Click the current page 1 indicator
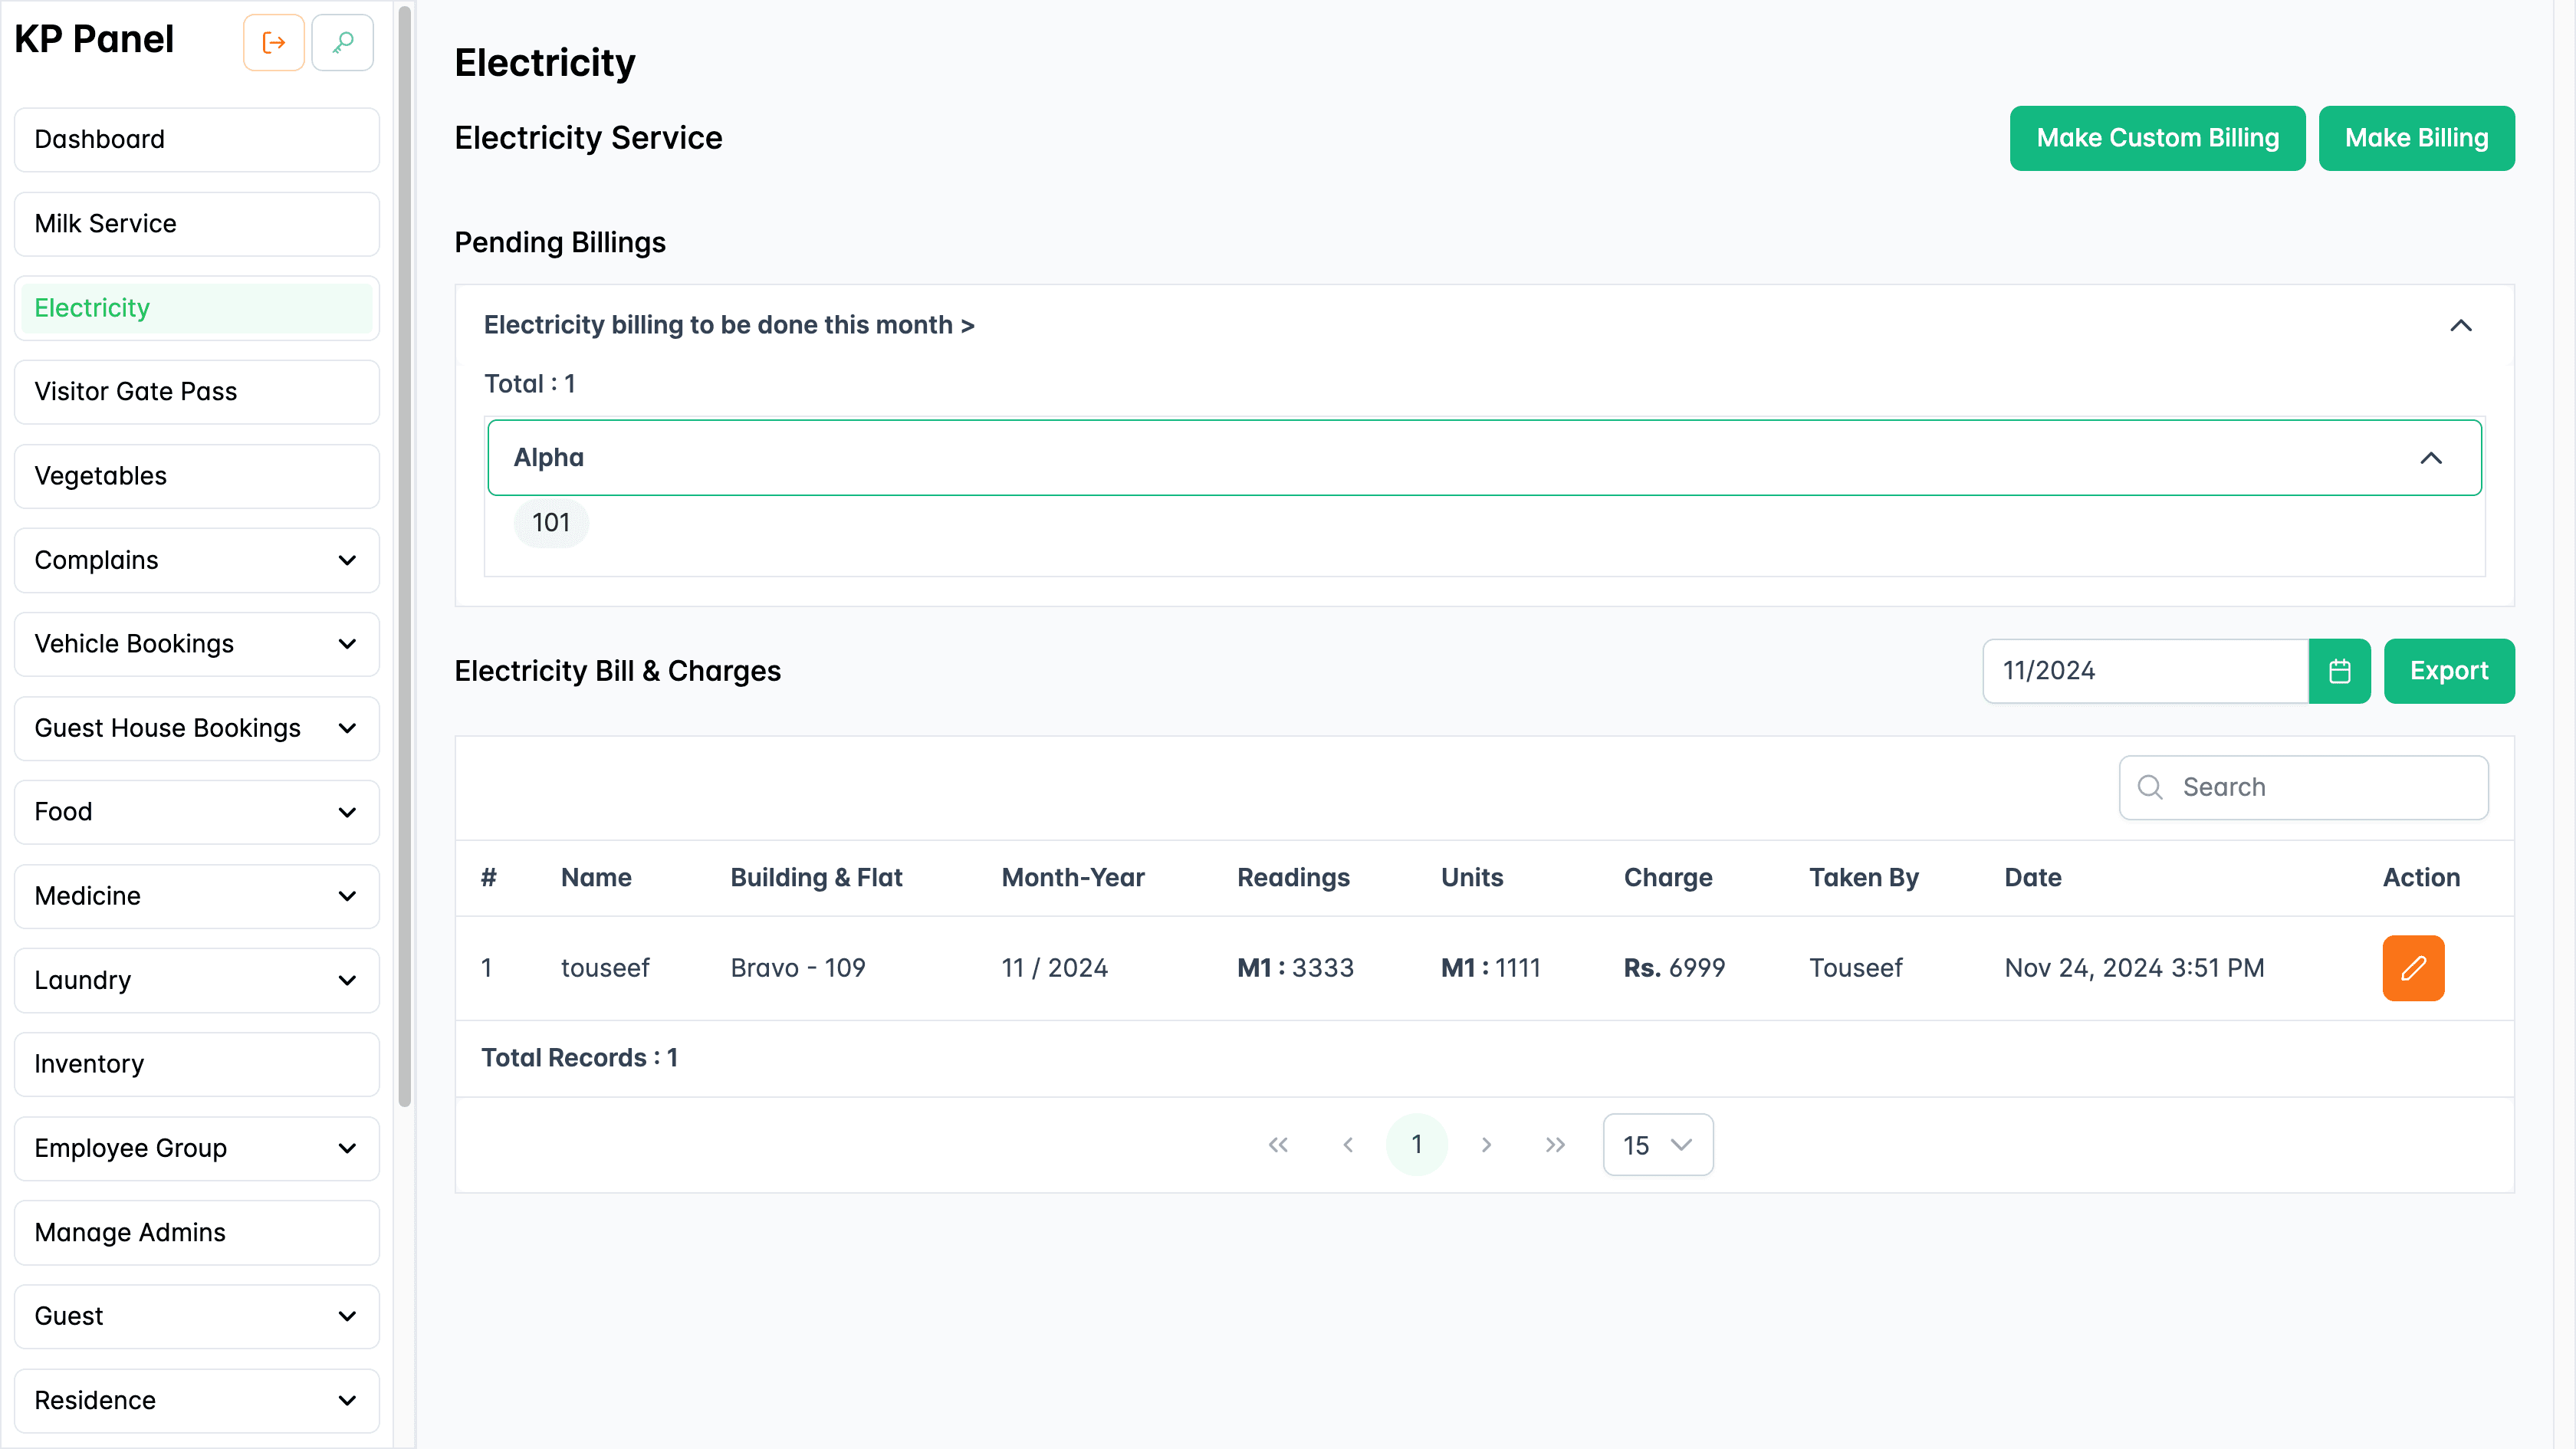This screenshot has height=1449, width=2576. coord(1417,1144)
